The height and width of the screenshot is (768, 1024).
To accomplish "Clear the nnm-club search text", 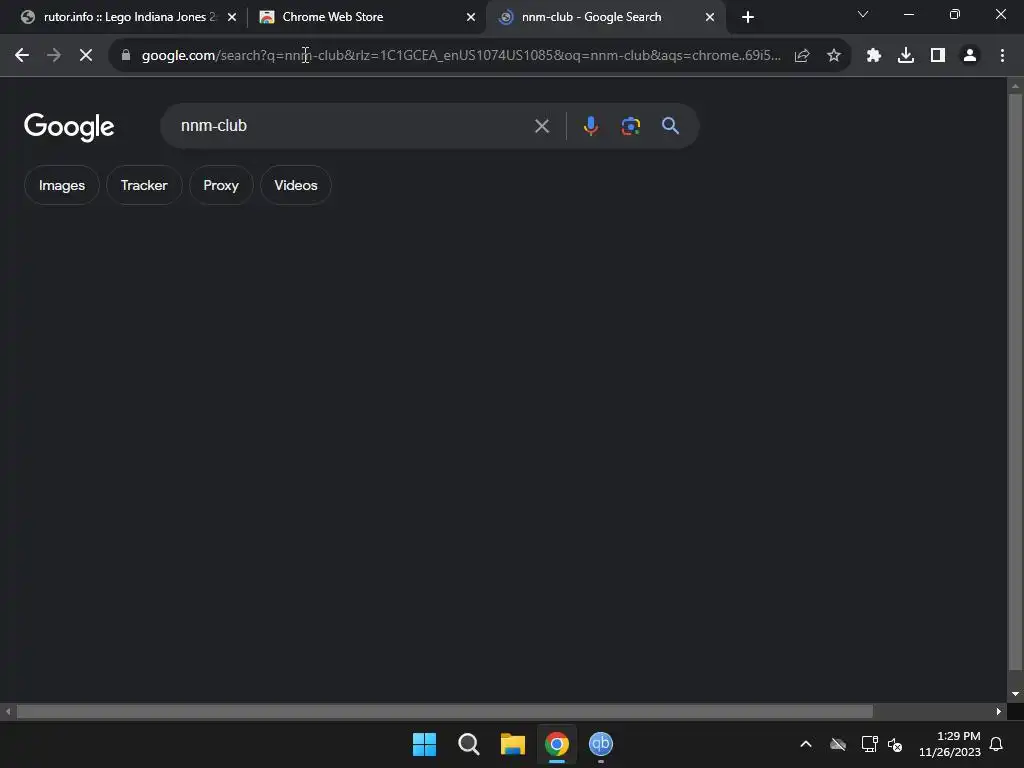I will click(x=541, y=126).
